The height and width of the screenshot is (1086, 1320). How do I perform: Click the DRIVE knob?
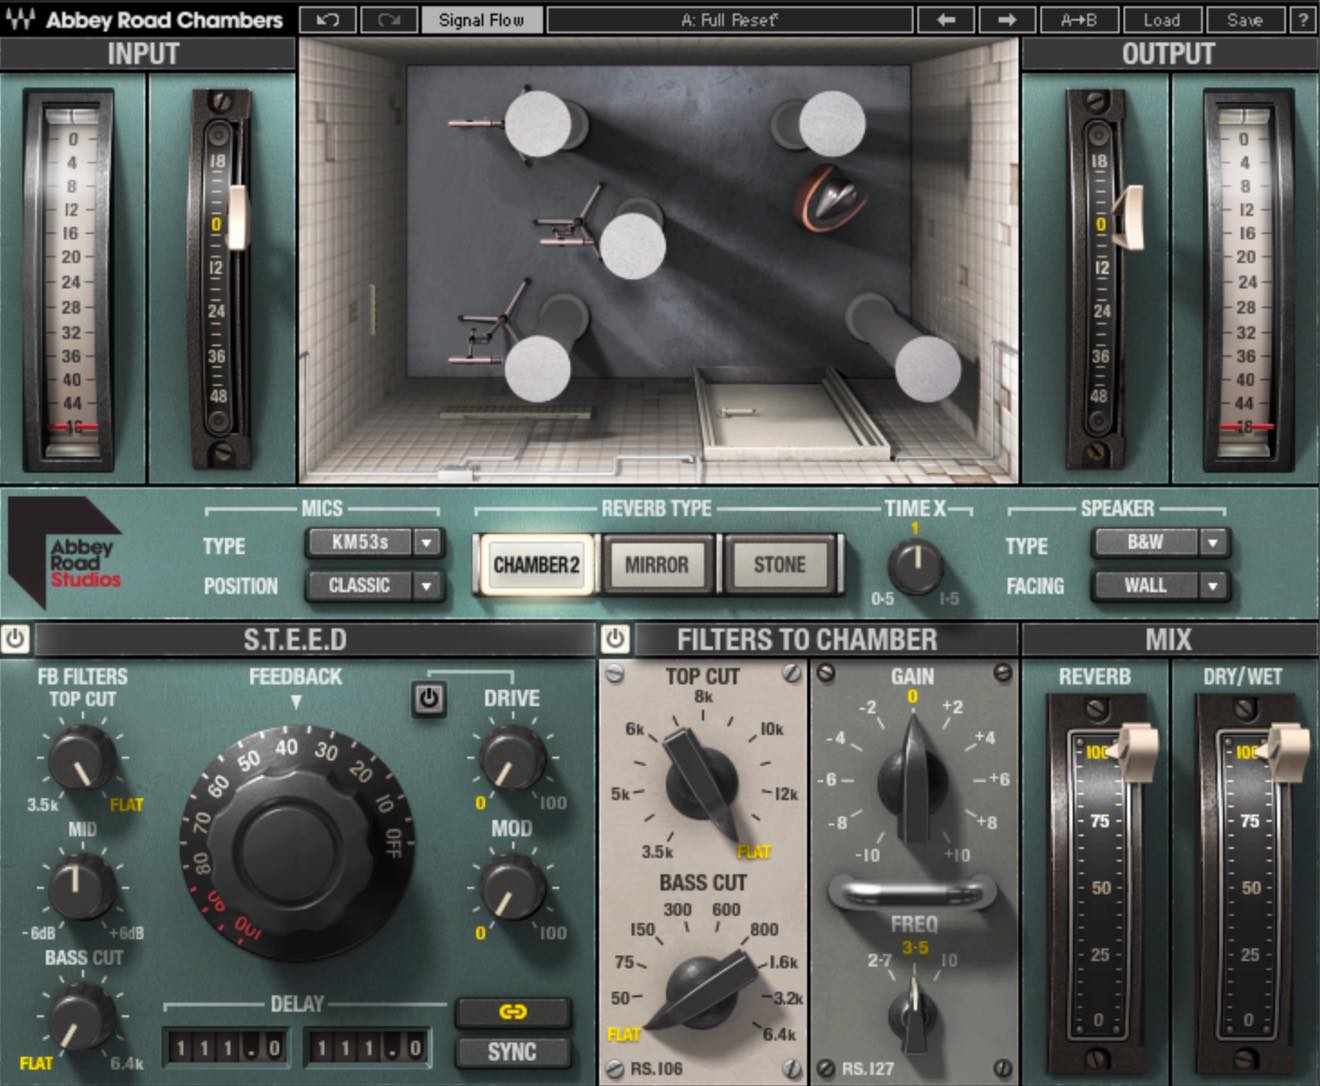513,758
